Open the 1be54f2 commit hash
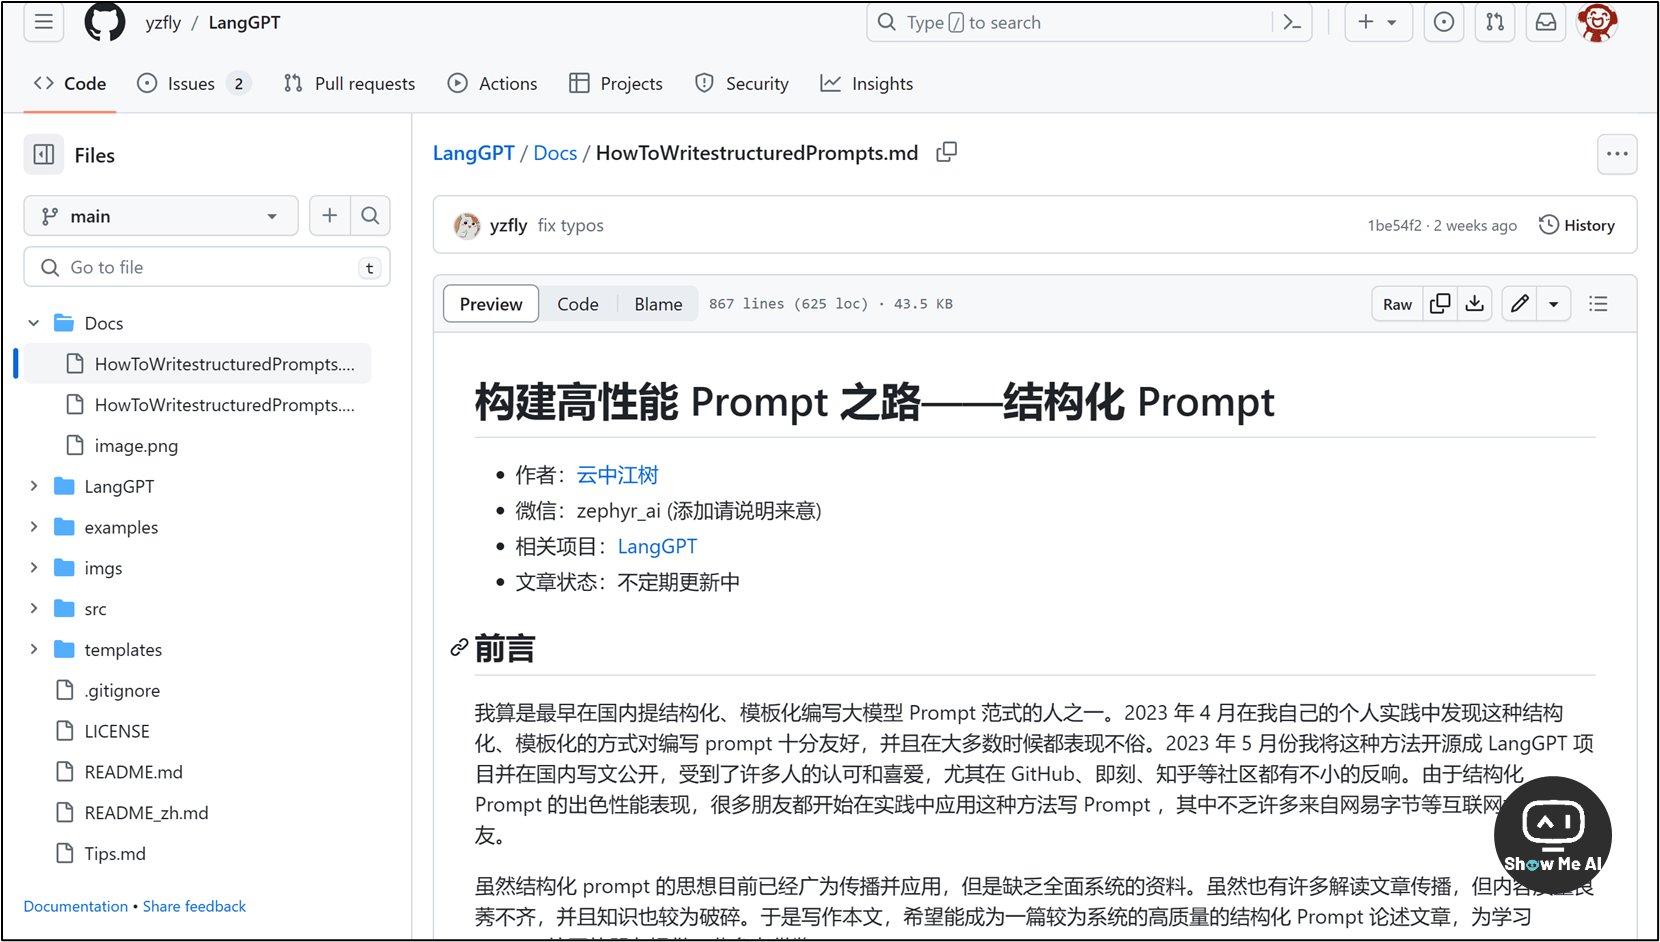This screenshot has width=1660, height=942. coord(1394,225)
